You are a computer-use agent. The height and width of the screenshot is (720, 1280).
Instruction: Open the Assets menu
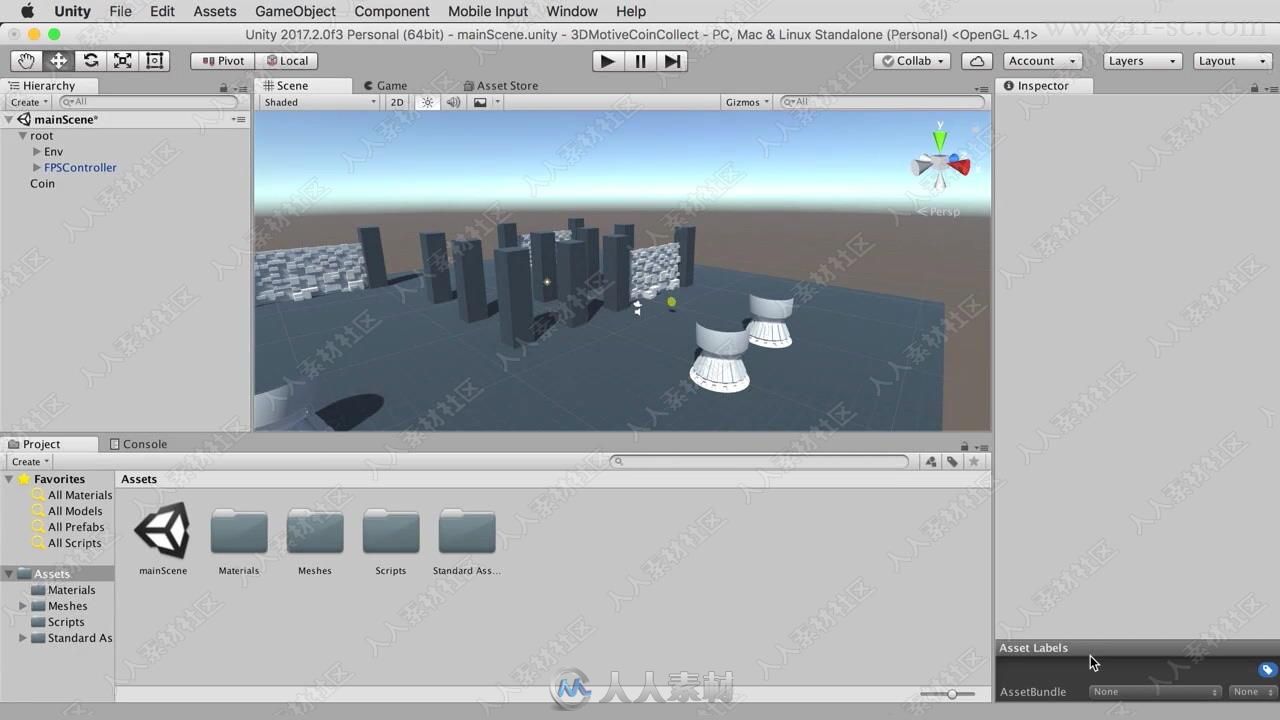coord(215,11)
